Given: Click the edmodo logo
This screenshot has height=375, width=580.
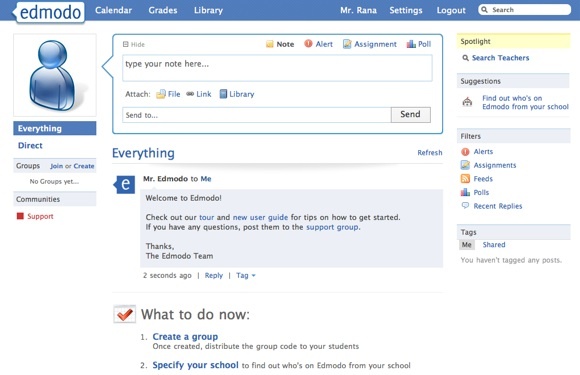Looking at the screenshot, I should tap(48, 12).
